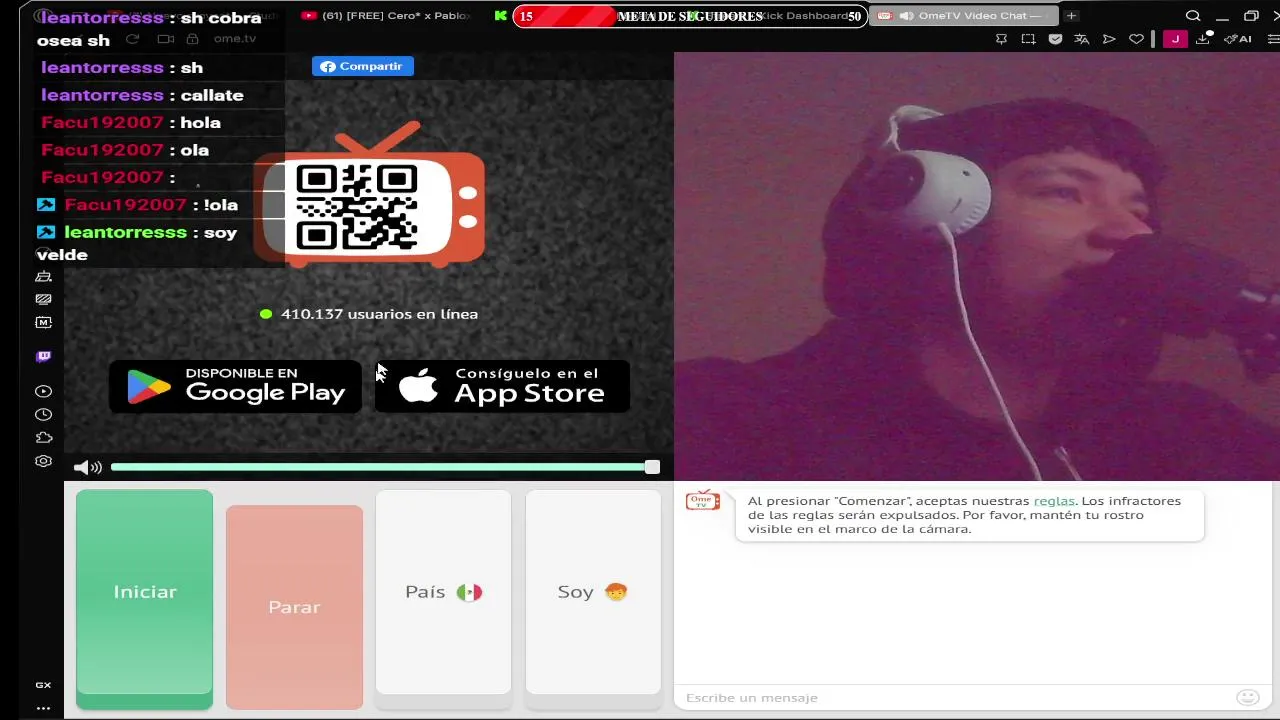This screenshot has width=1280, height=720.
Task: Share via the Facebook Compartir button
Action: point(362,66)
